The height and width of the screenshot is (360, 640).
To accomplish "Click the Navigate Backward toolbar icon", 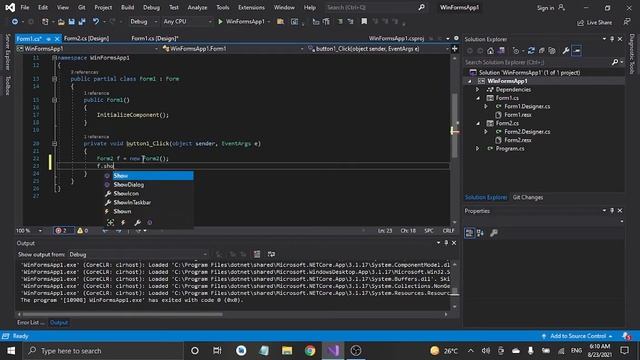I will (15, 22).
